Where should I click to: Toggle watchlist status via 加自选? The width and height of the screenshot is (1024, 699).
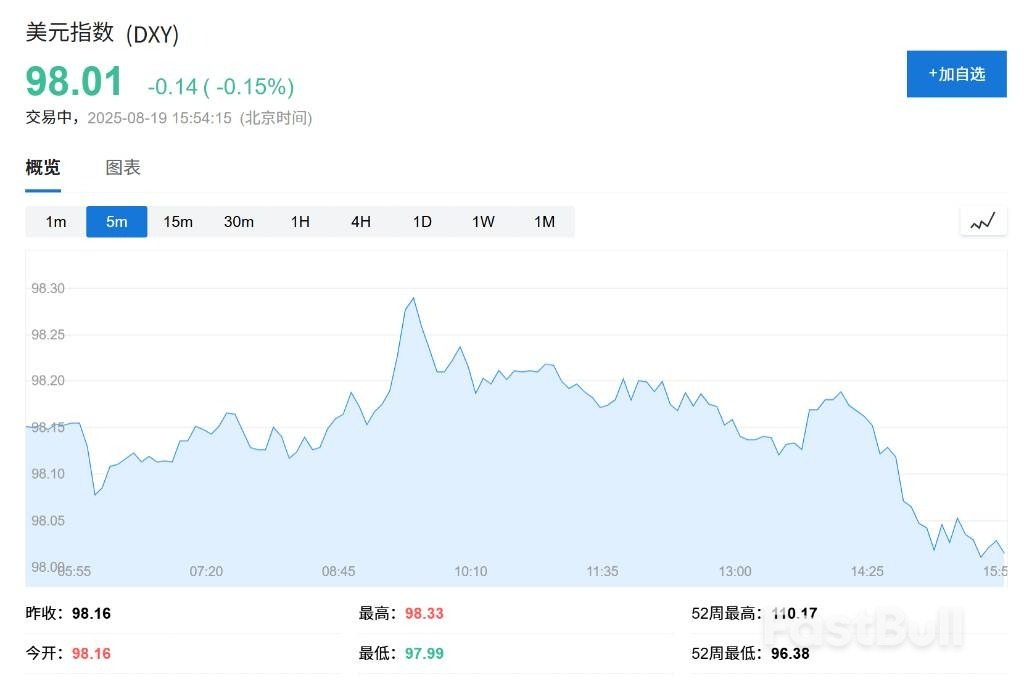[956, 73]
